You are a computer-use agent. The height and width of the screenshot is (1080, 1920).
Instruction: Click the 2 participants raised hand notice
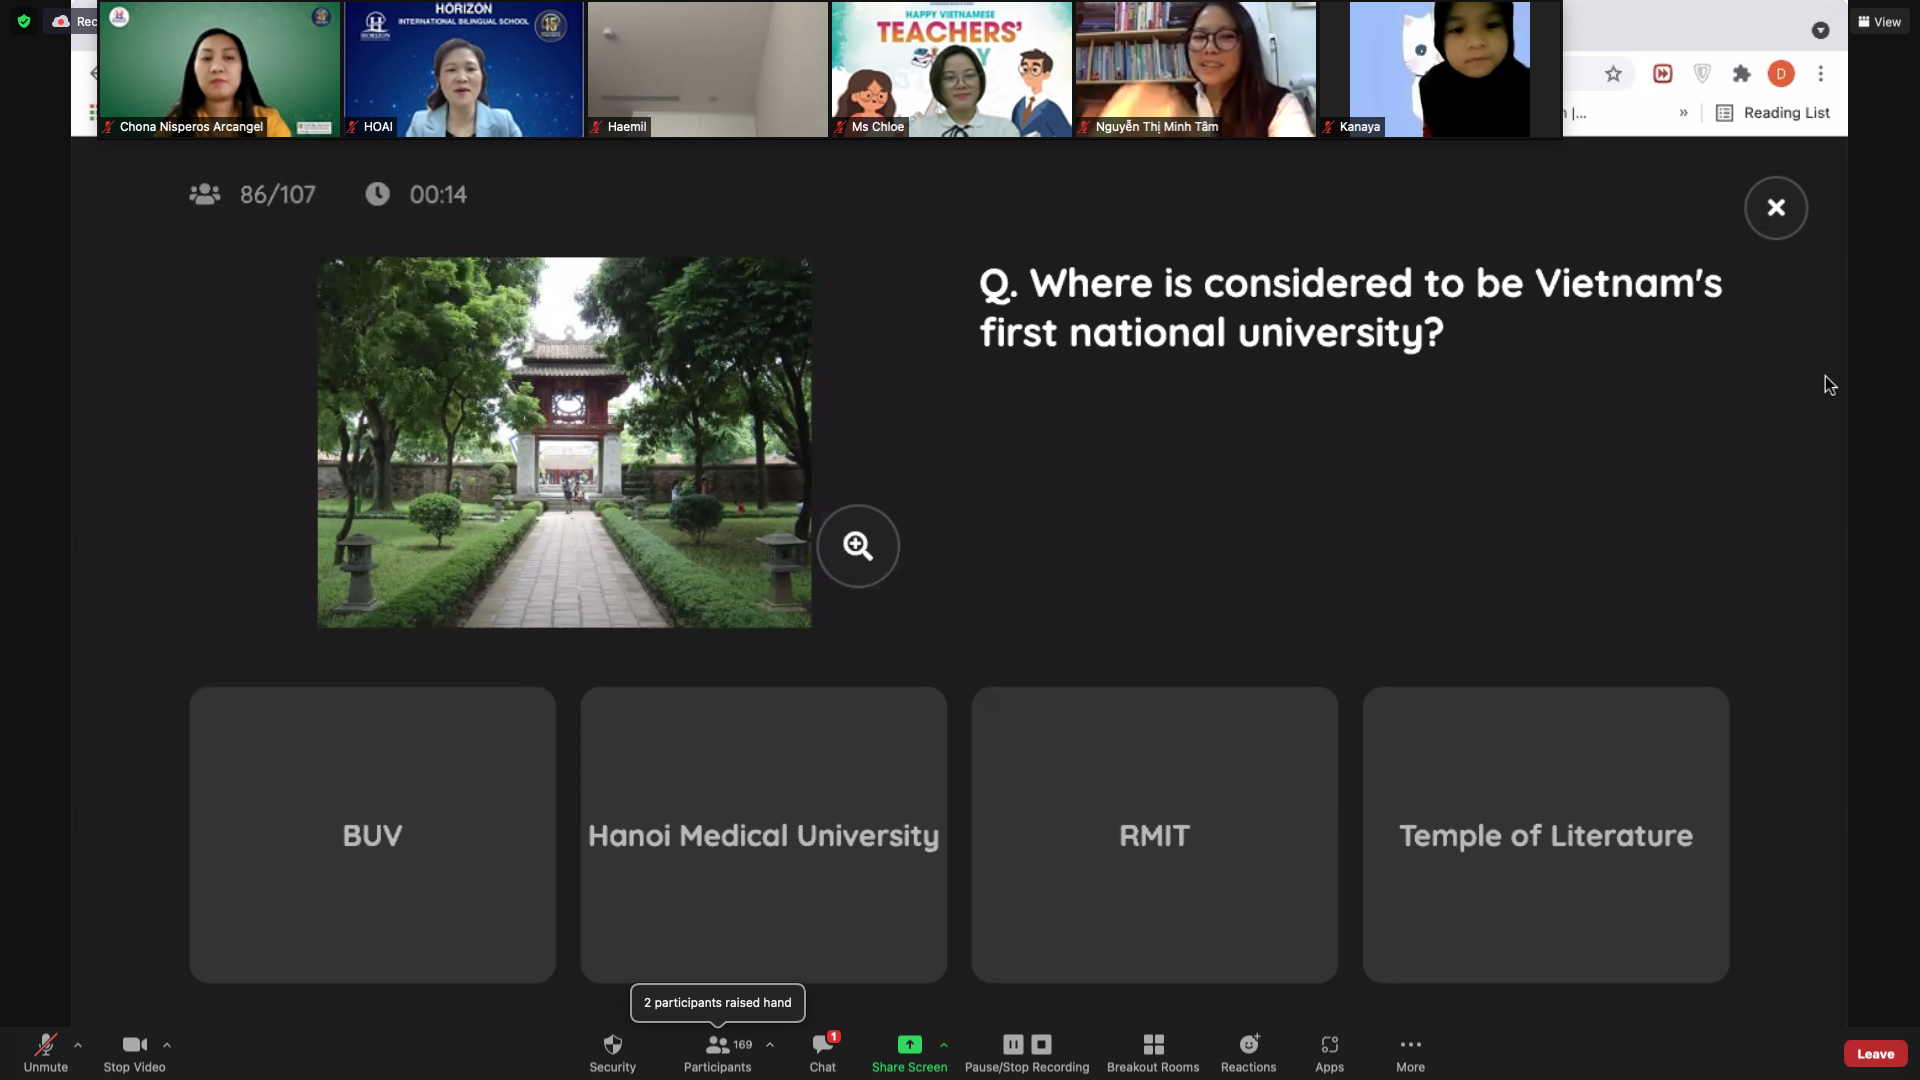[x=717, y=1003]
